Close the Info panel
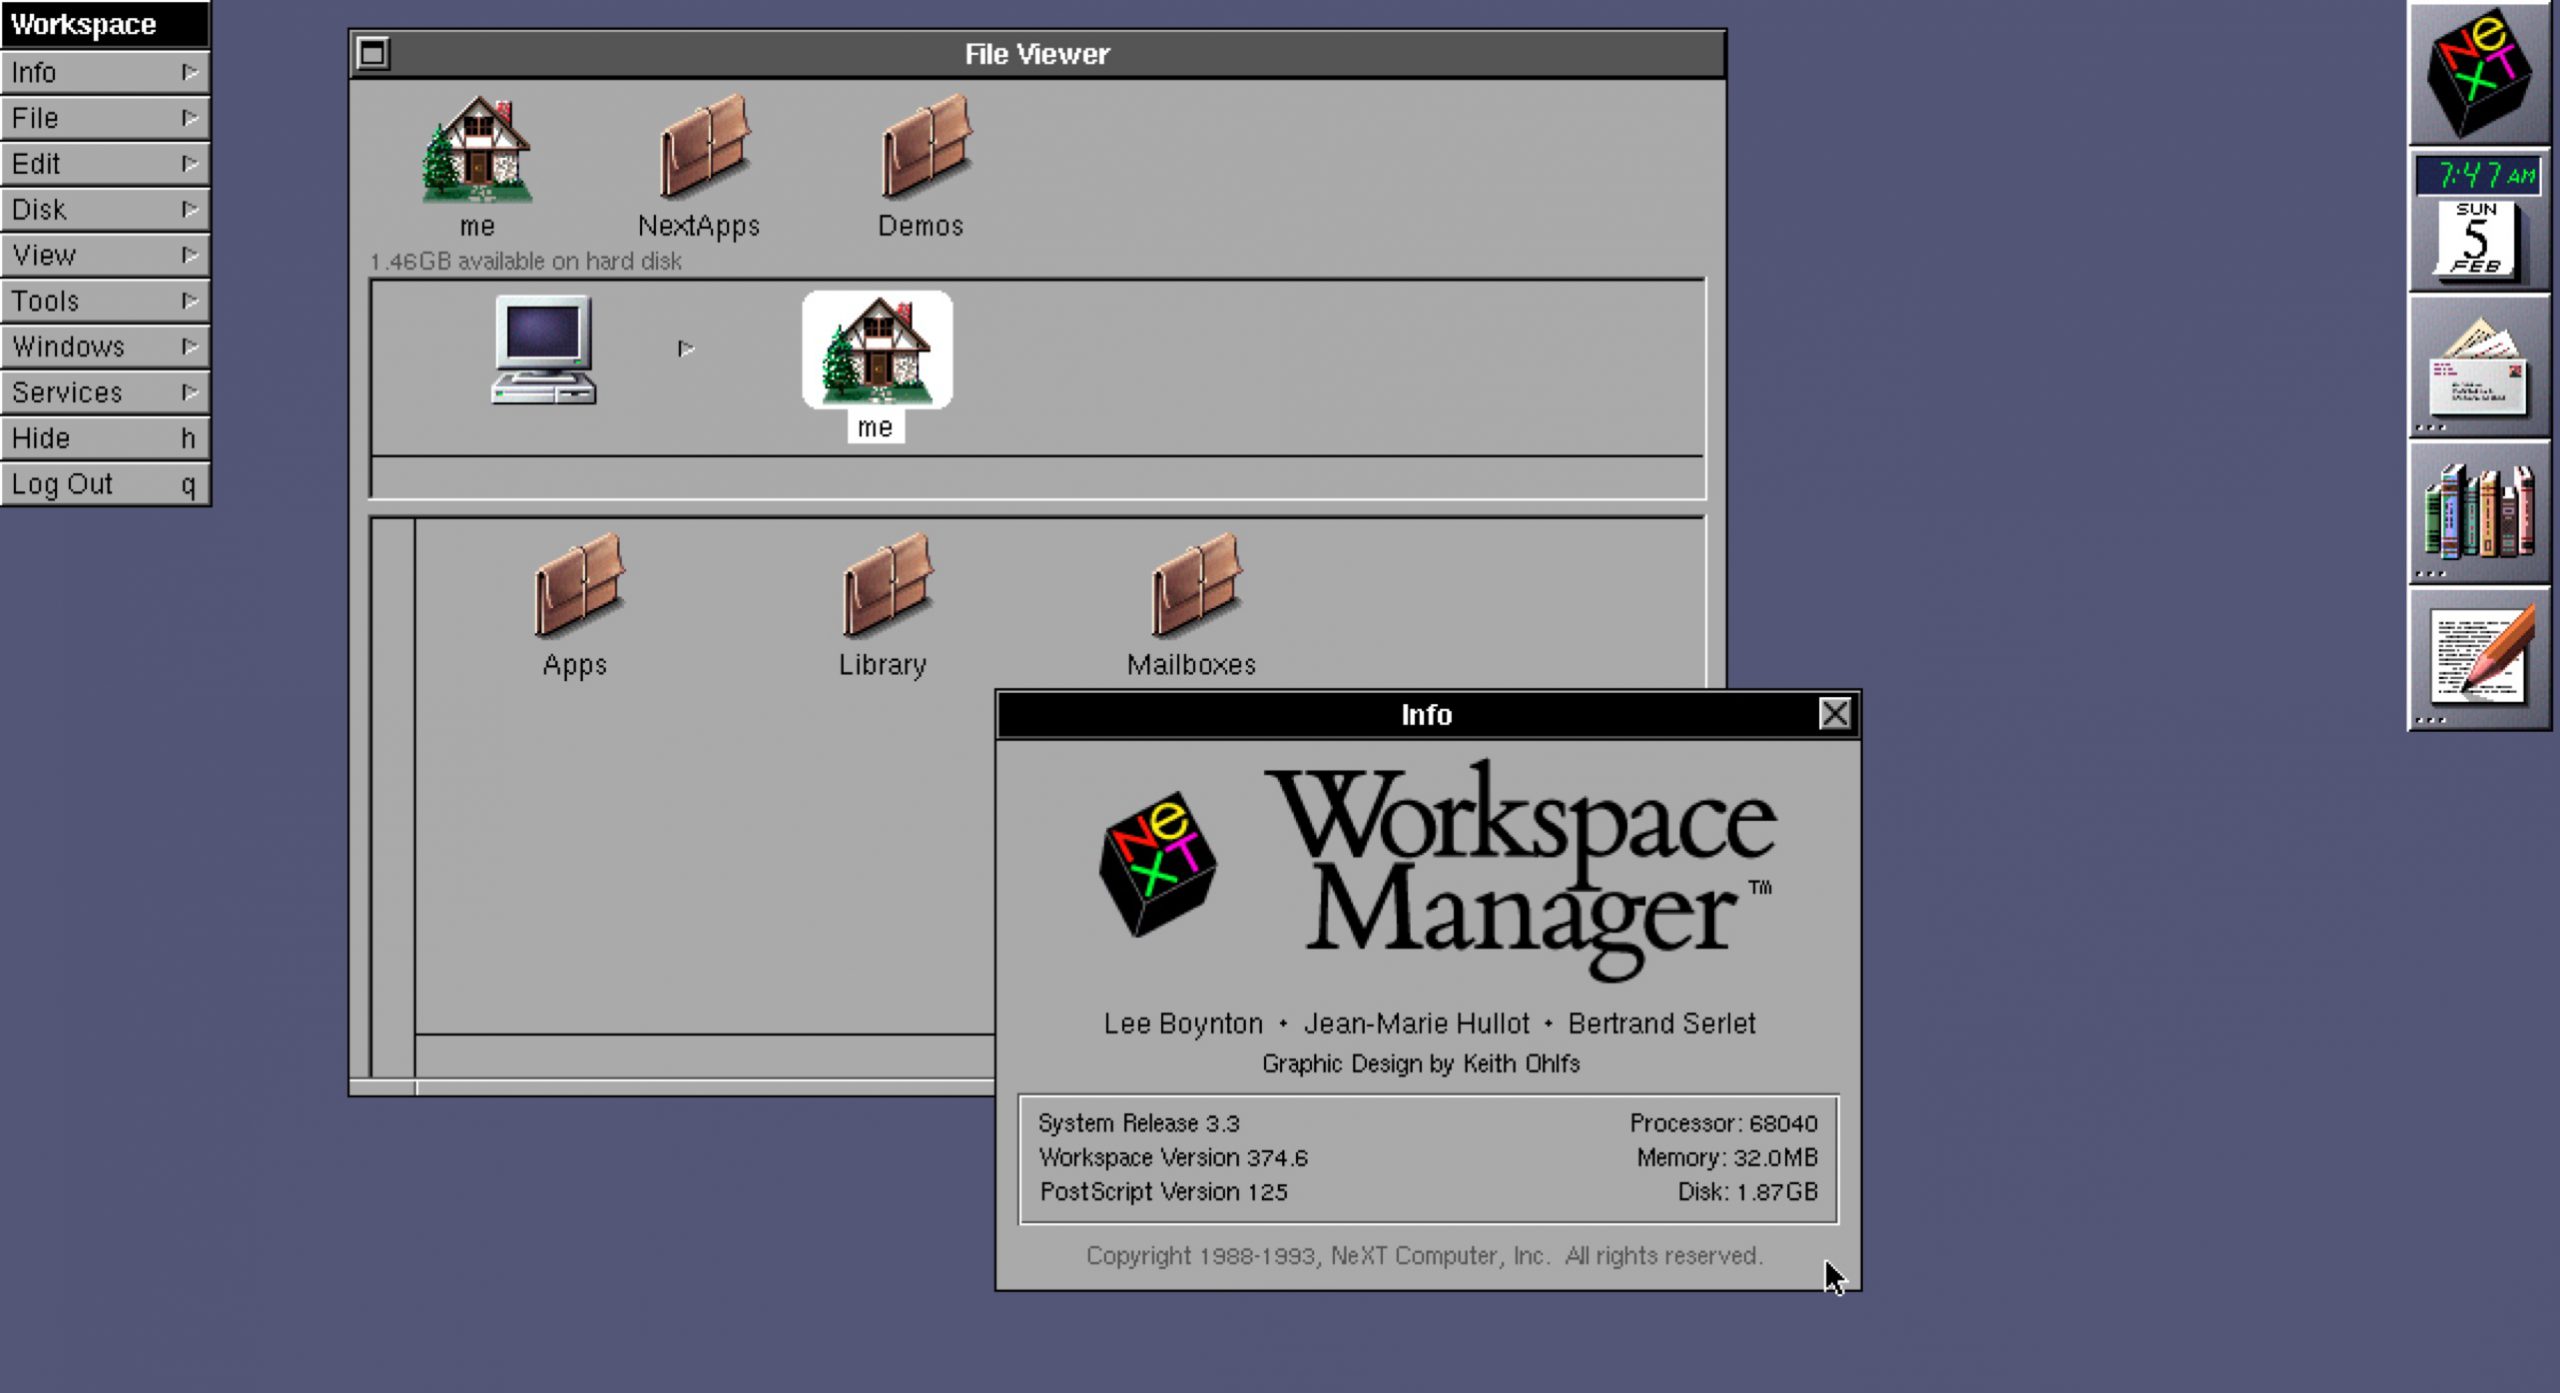Image resolution: width=2560 pixels, height=1393 pixels. coord(1835,714)
